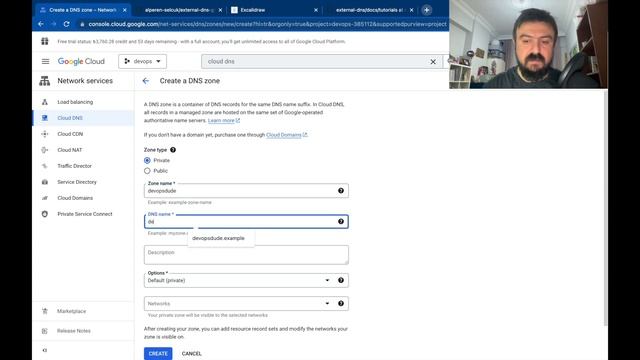Click the browser address bar URL
The width and height of the screenshot is (640, 360).
pyautogui.click(x=267, y=24)
